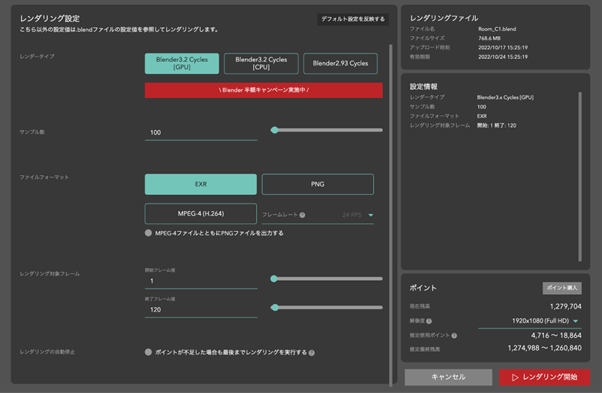This screenshot has width=602, height=393.
Task: Click the レンダリングファイル heading
Action: click(444, 18)
